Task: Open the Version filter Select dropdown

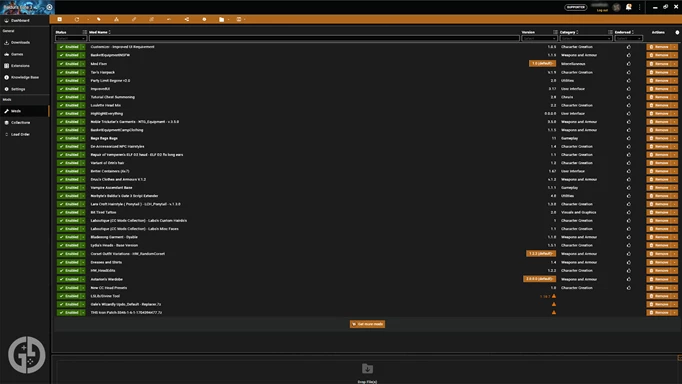Action: coord(539,38)
